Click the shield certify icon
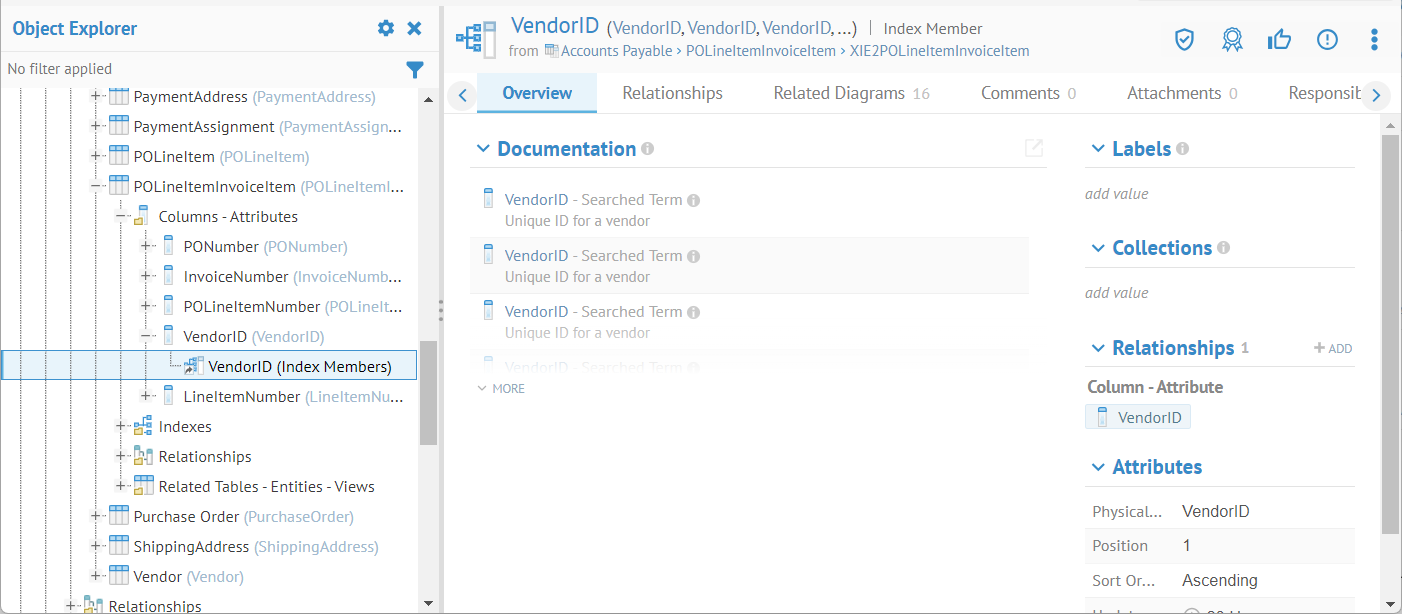The height and width of the screenshot is (614, 1402). (x=1184, y=39)
